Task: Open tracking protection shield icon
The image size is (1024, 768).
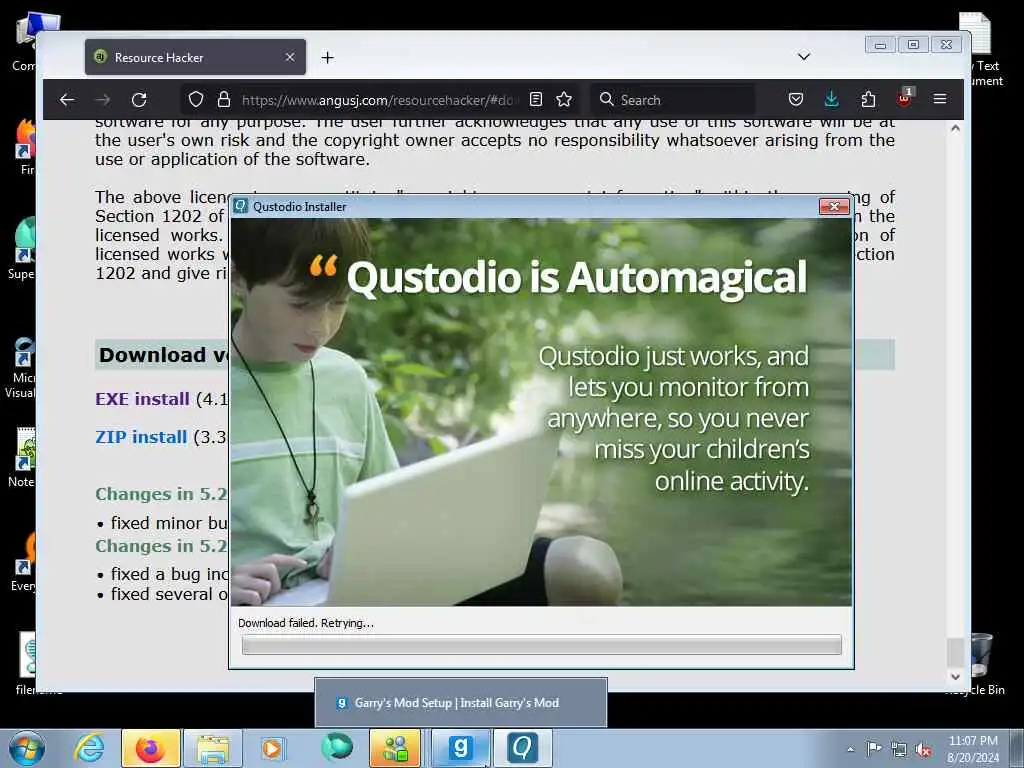Action: pos(196,99)
